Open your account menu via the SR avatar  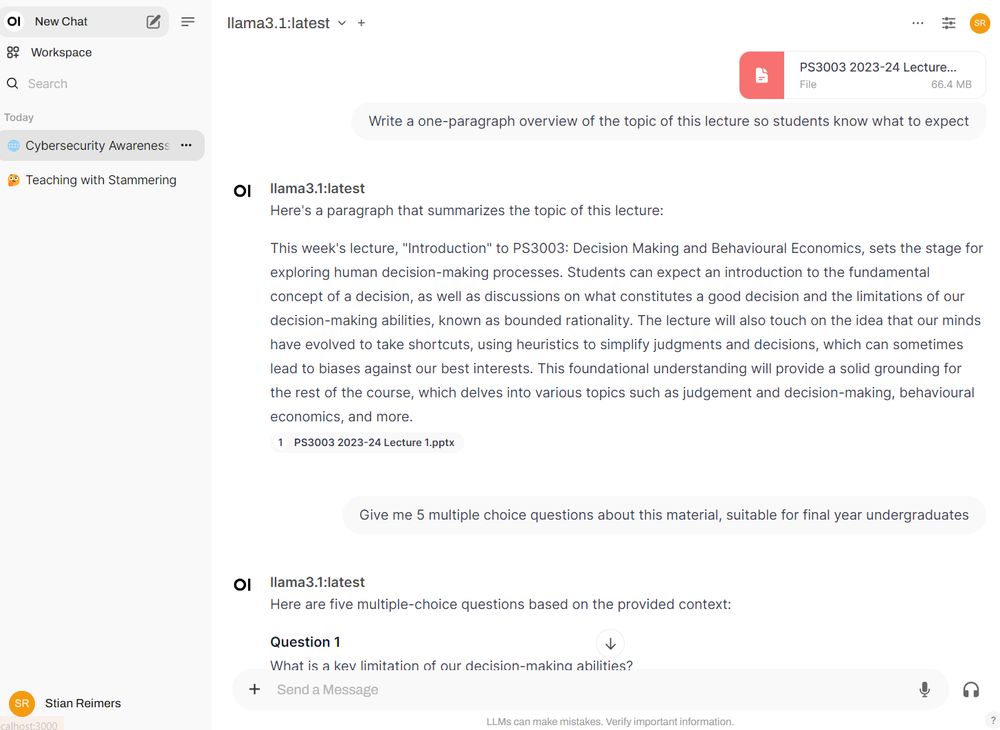coord(979,22)
